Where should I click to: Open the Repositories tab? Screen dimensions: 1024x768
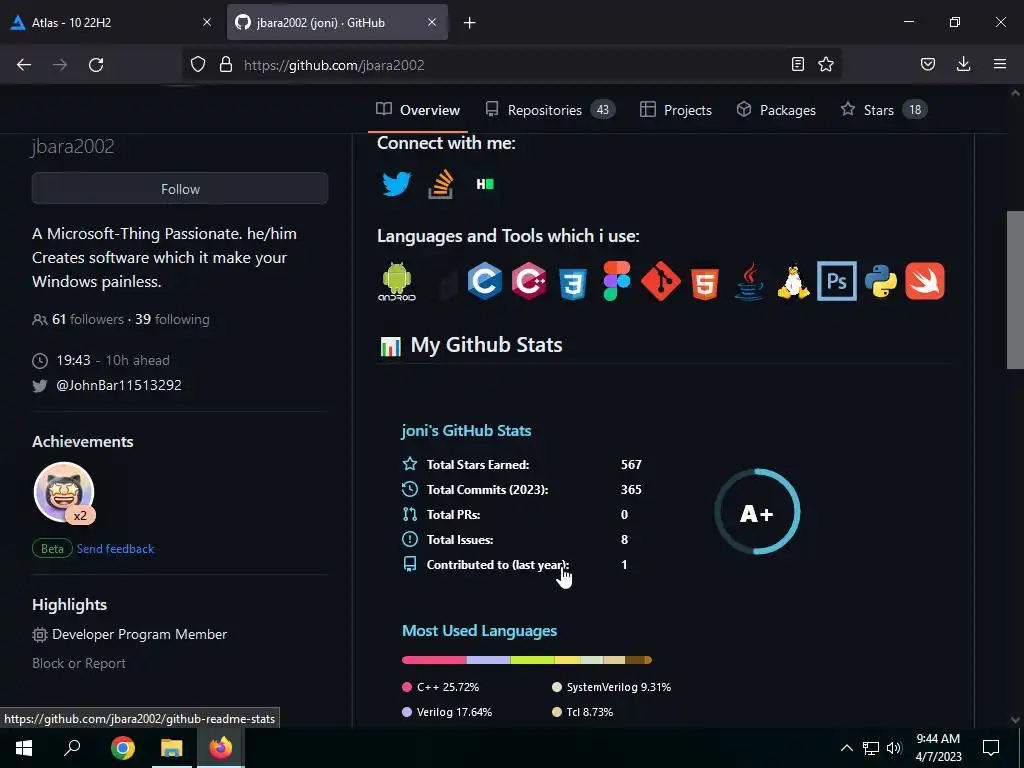(x=550, y=110)
